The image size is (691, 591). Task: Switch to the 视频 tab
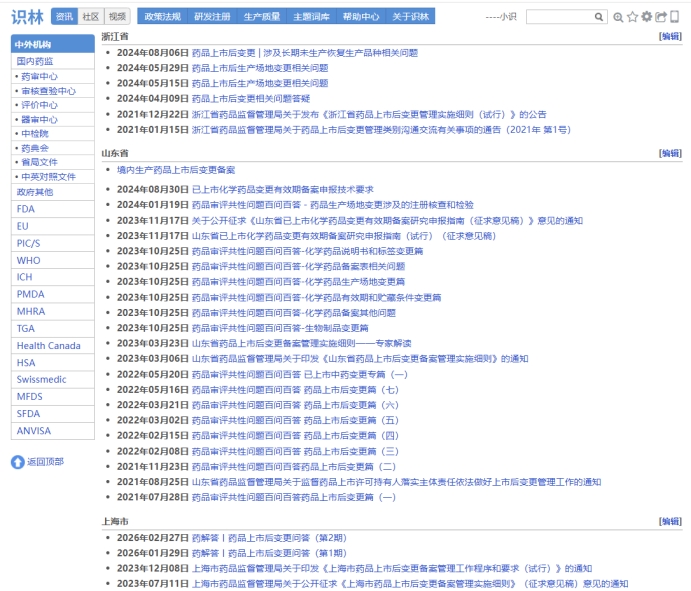coord(117,17)
